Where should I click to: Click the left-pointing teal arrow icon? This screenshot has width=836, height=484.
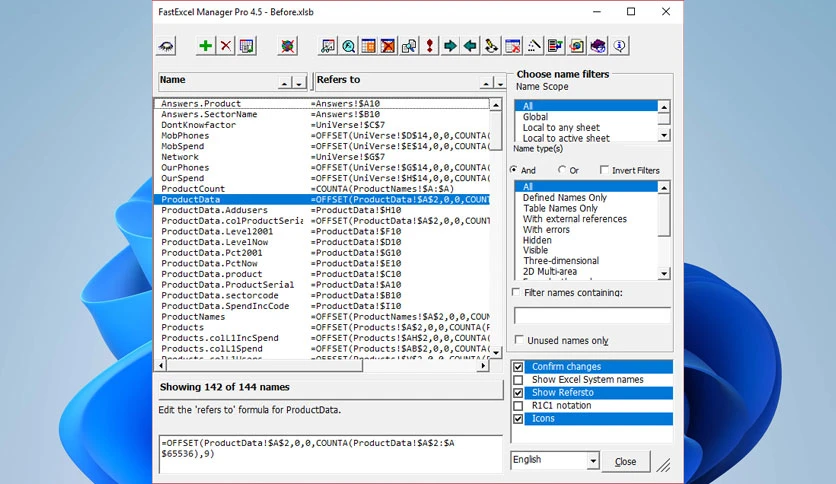pos(470,46)
